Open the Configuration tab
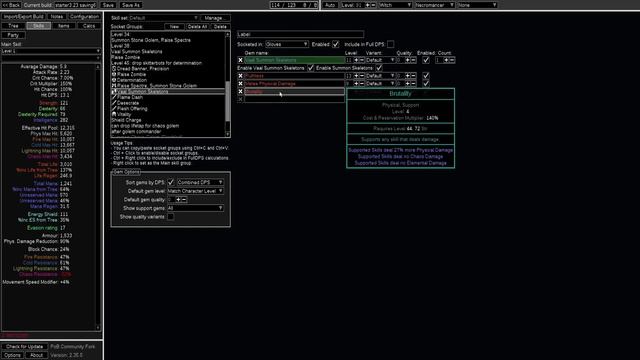Viewport: 640px width, 360px height. (84, 17)
